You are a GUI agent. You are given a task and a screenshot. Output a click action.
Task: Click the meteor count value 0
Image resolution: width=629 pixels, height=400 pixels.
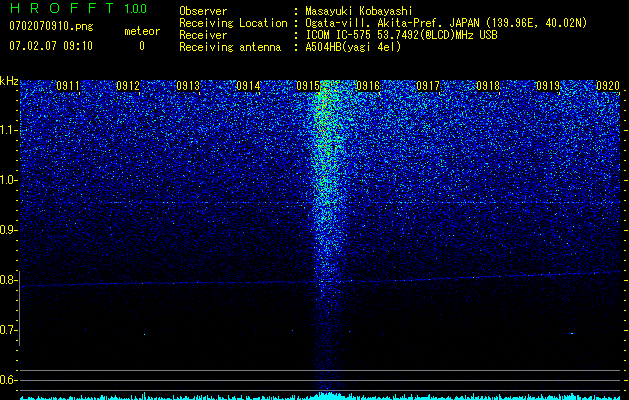(142, 46)
